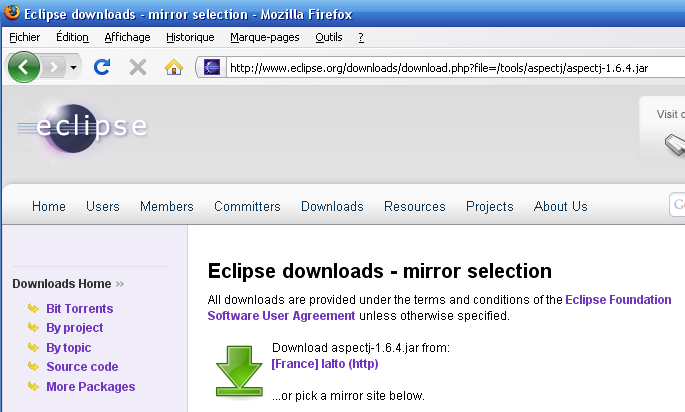Click the Stop loading X icon
Screen dimensions: 685x412
click(x=138, y=67)
